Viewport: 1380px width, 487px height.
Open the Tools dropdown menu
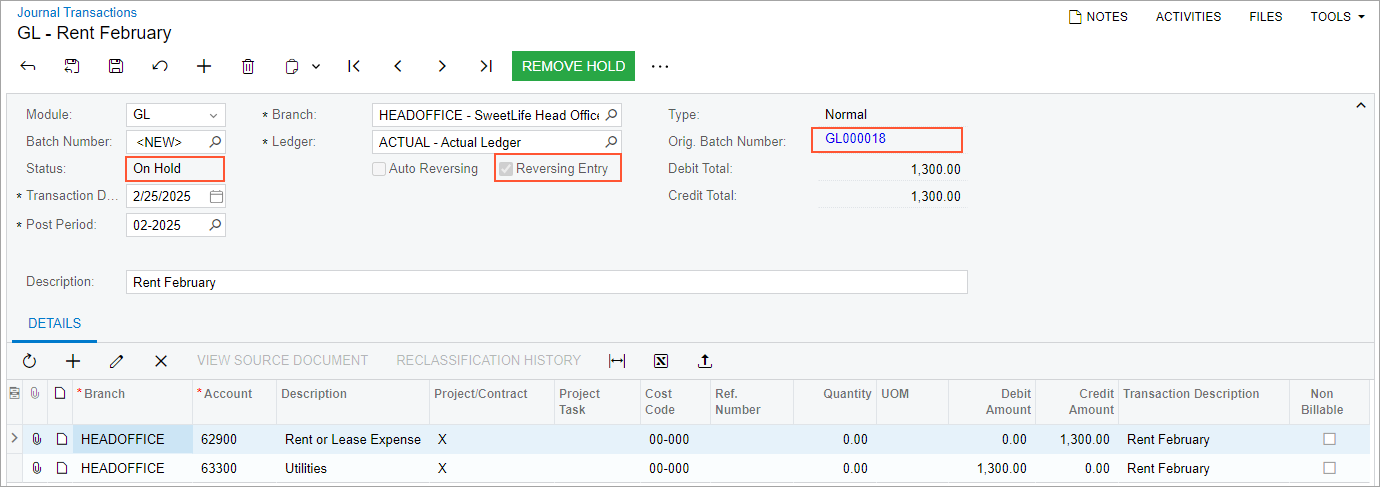coord(1338,17)
